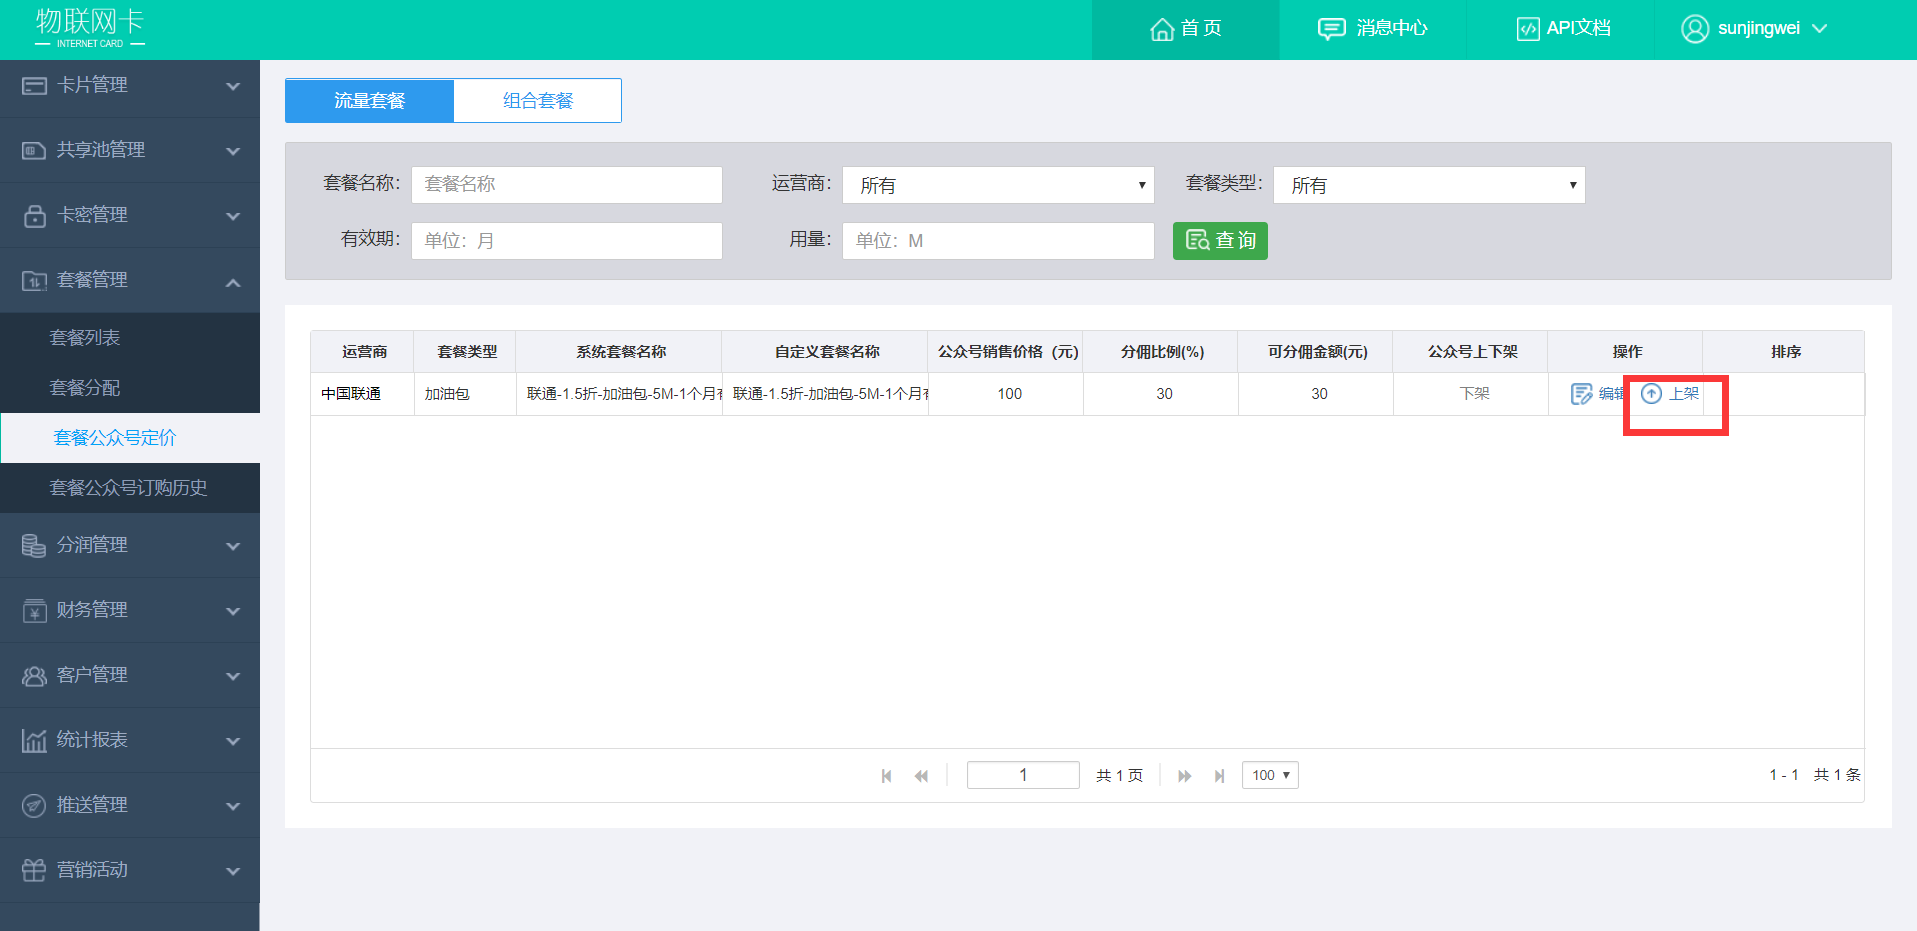Image resolution: width=1917 pixels, height=931 pixels.
Task: Expand 营销活动 chevron
Action: (x=233, y=872)
